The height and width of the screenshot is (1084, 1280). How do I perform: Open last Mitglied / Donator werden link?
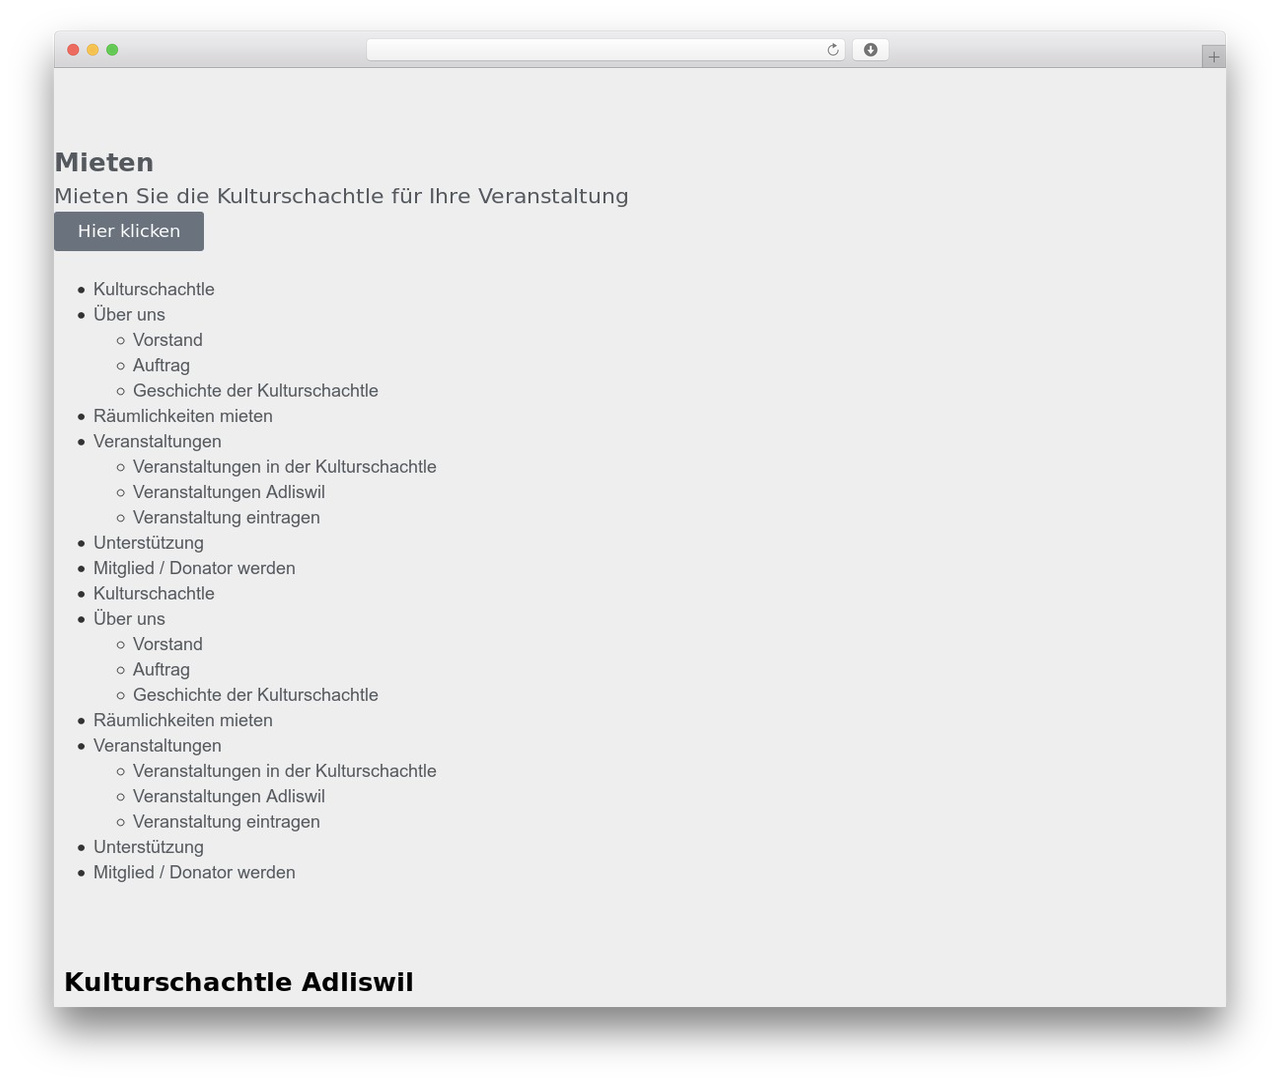coord(194,872)
